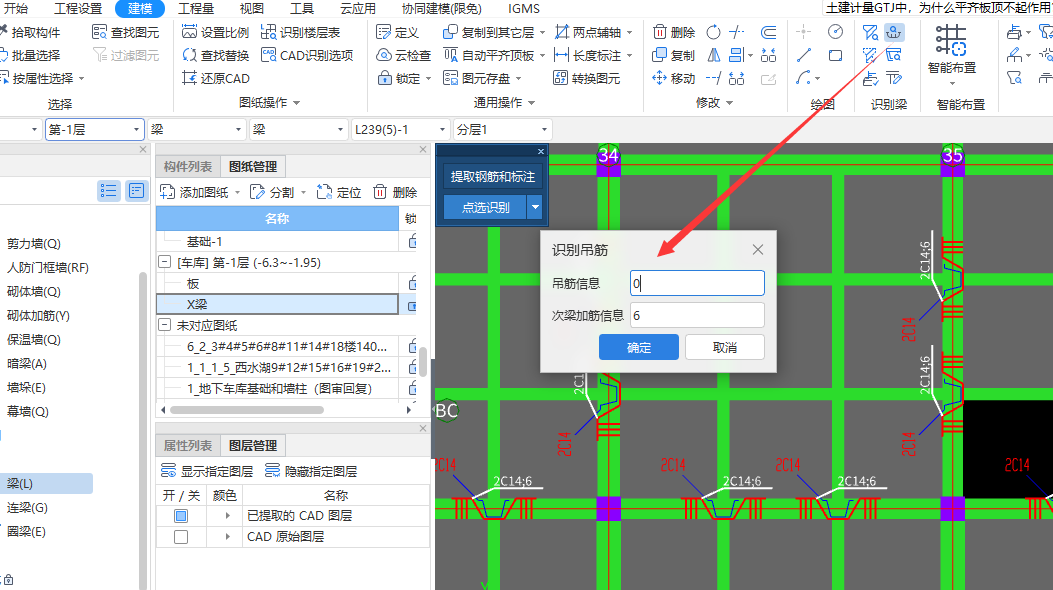Select 连梁(G) in component tree
Viewport: 1053px width, 590px height.
pyautogui.click(x=28, y=507)
